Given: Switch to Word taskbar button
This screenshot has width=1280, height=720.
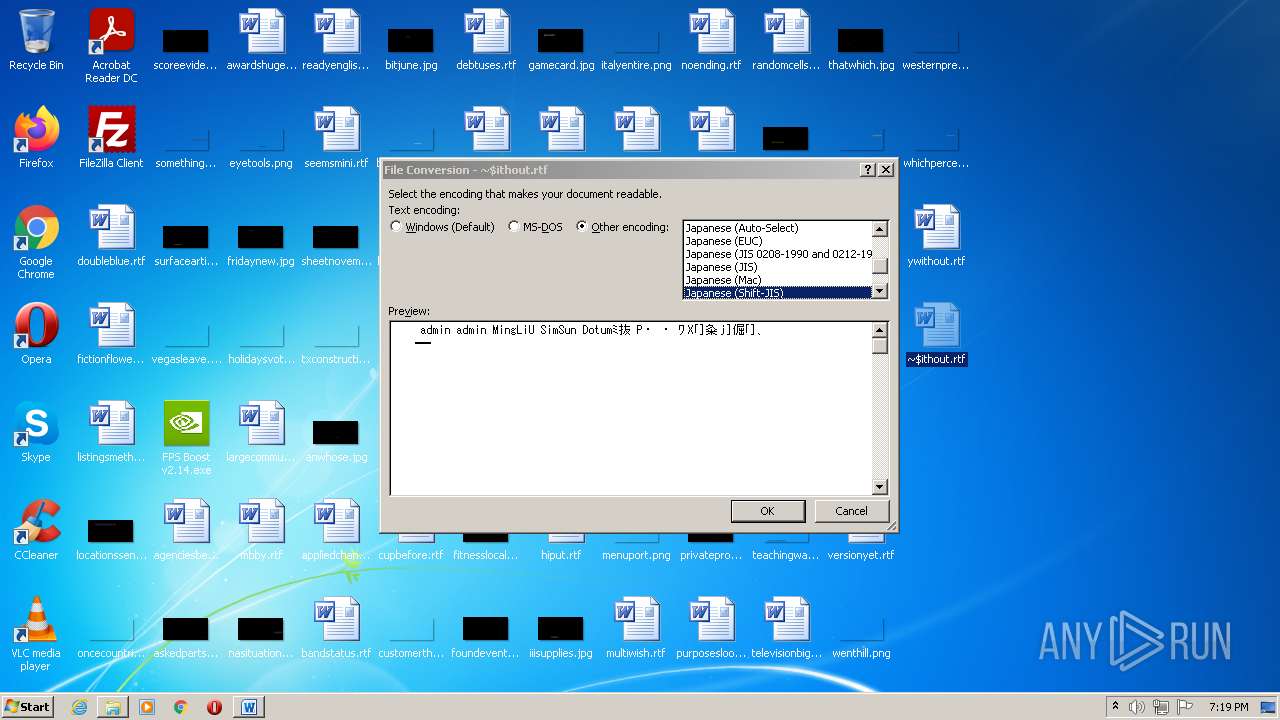Looking at the screenshot, I should click(249, 707).
